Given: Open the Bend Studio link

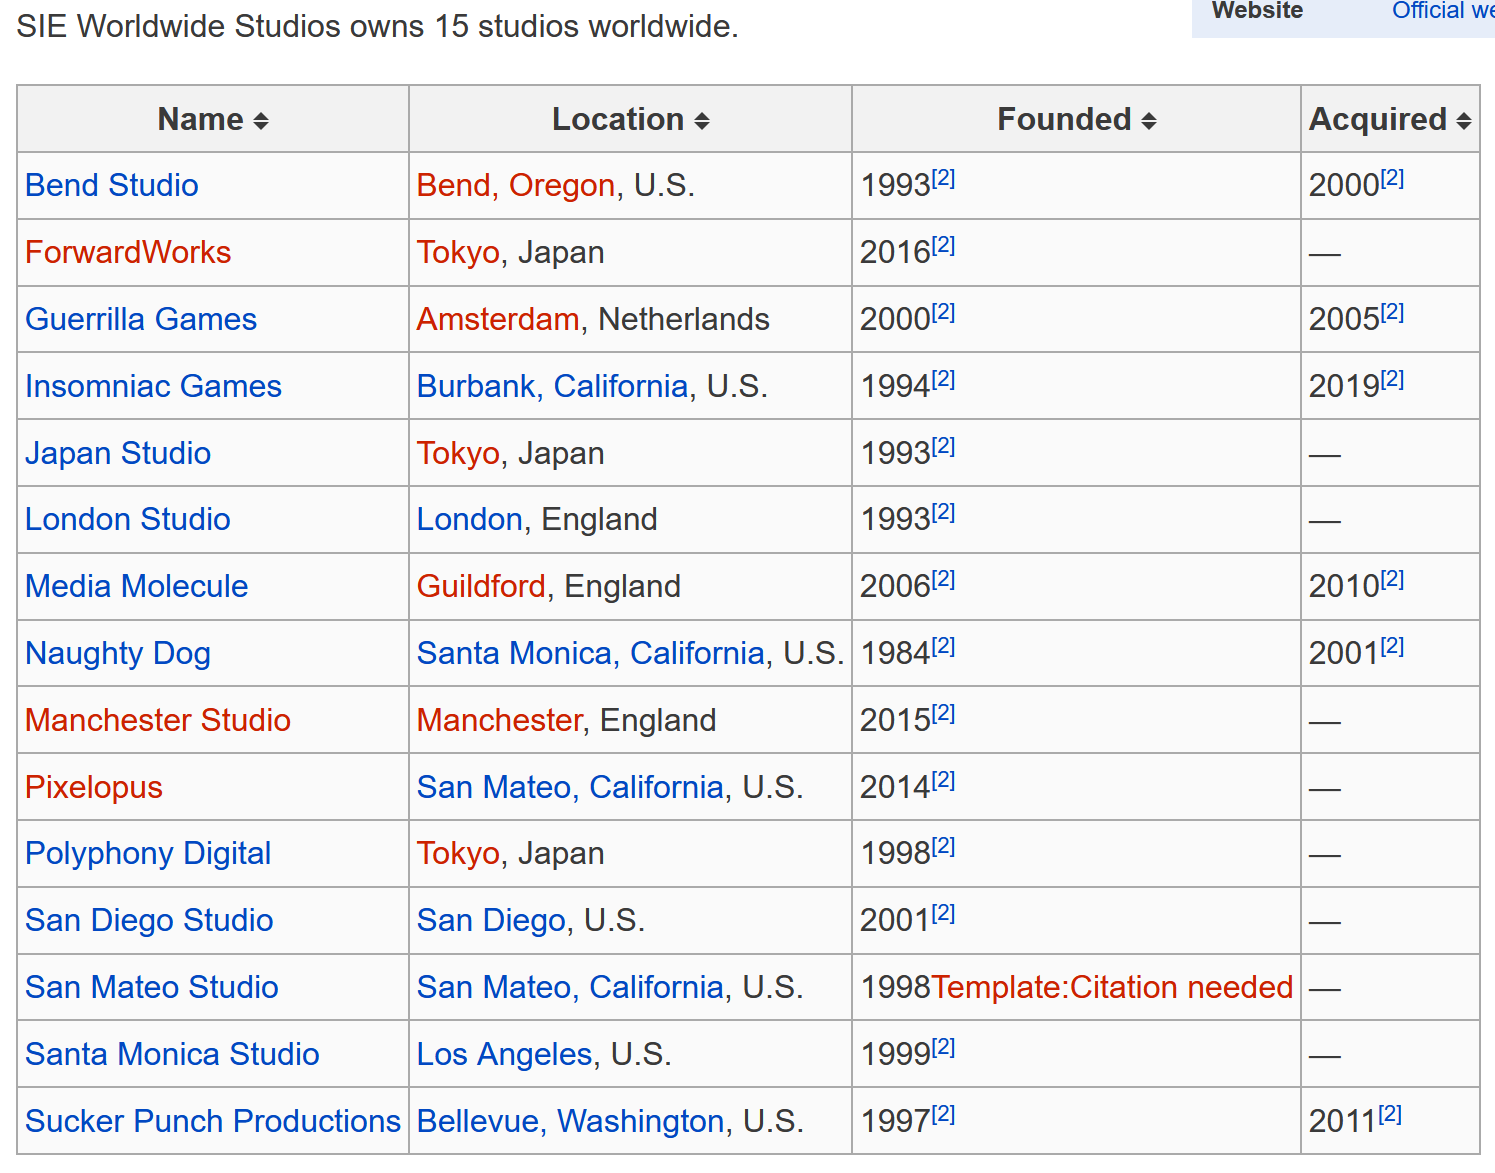Looking at the screenshot, I should 112,185.
